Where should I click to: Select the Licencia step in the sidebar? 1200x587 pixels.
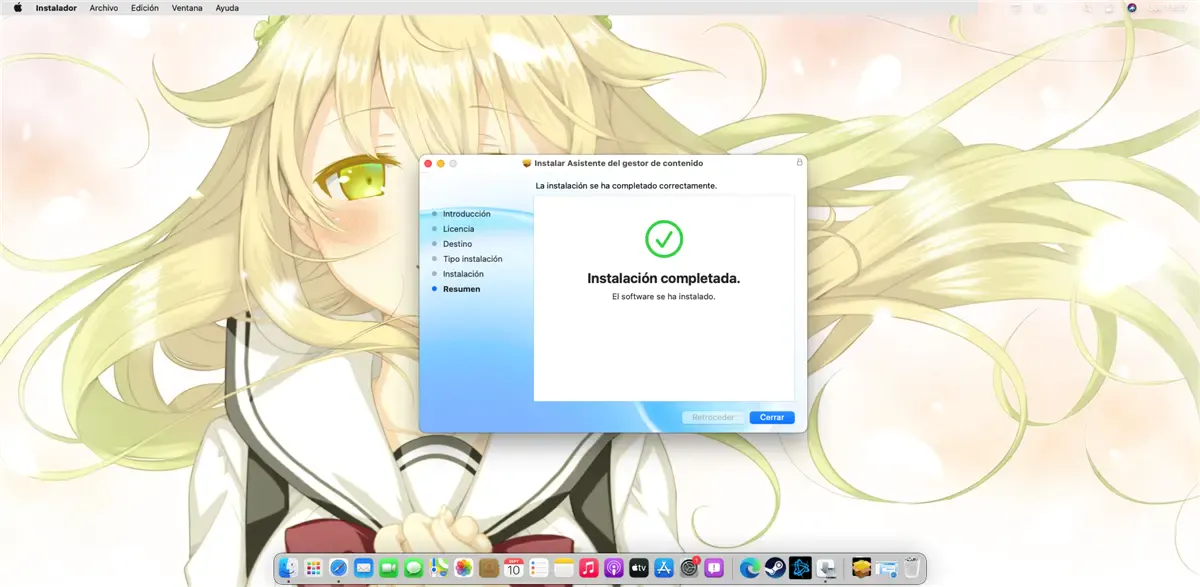pyautogui.click(x=459, y=229)
